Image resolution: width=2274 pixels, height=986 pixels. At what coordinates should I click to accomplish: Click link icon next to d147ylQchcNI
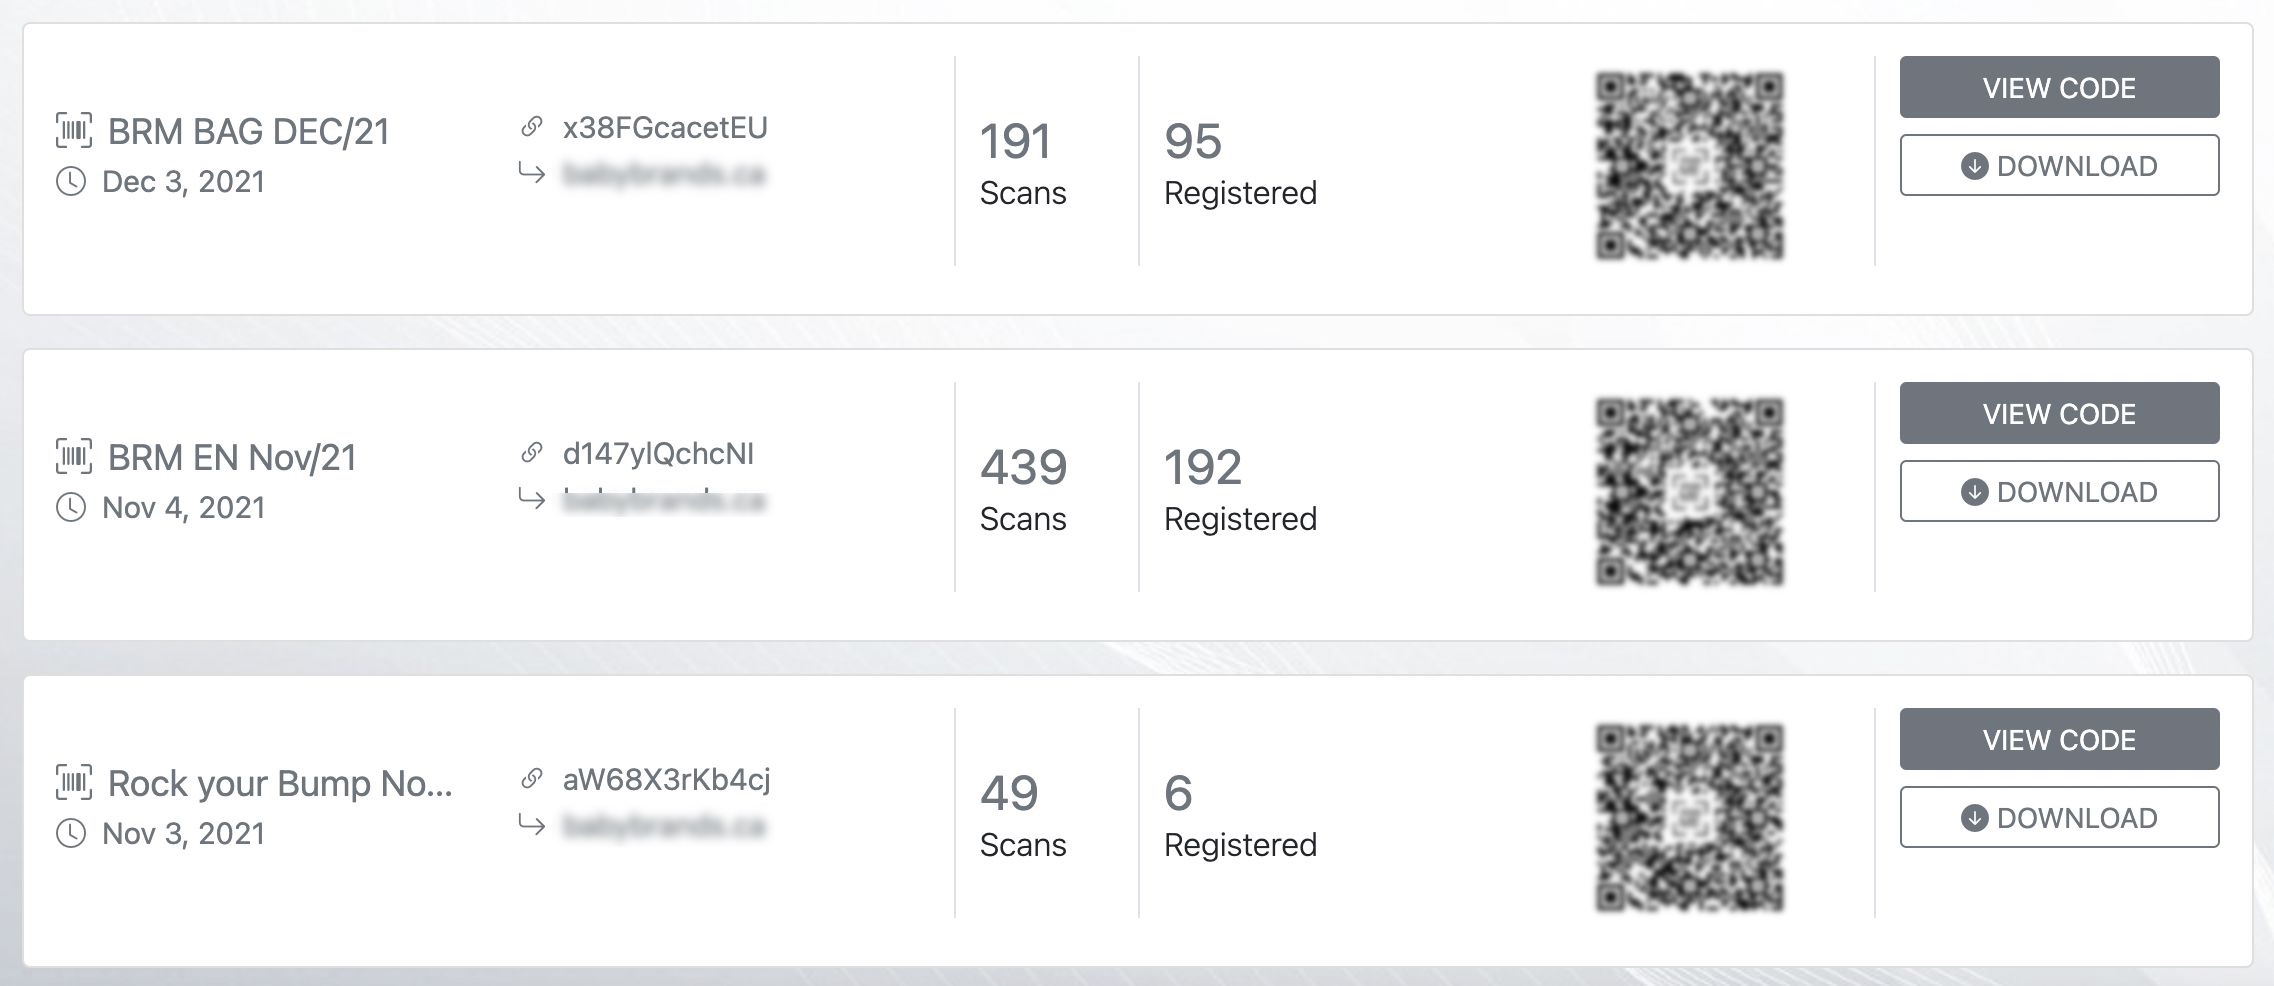(531, 453)
